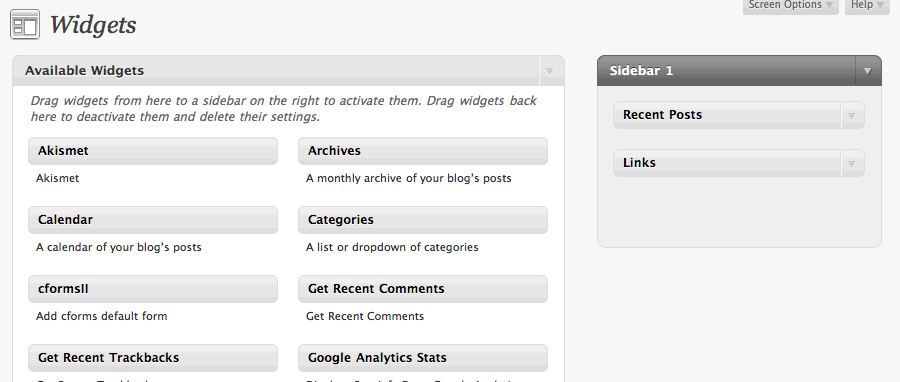The image size is (900, 382).
Task: Click the Widgets page icon beside title
Action: click(x=25, y=25)
